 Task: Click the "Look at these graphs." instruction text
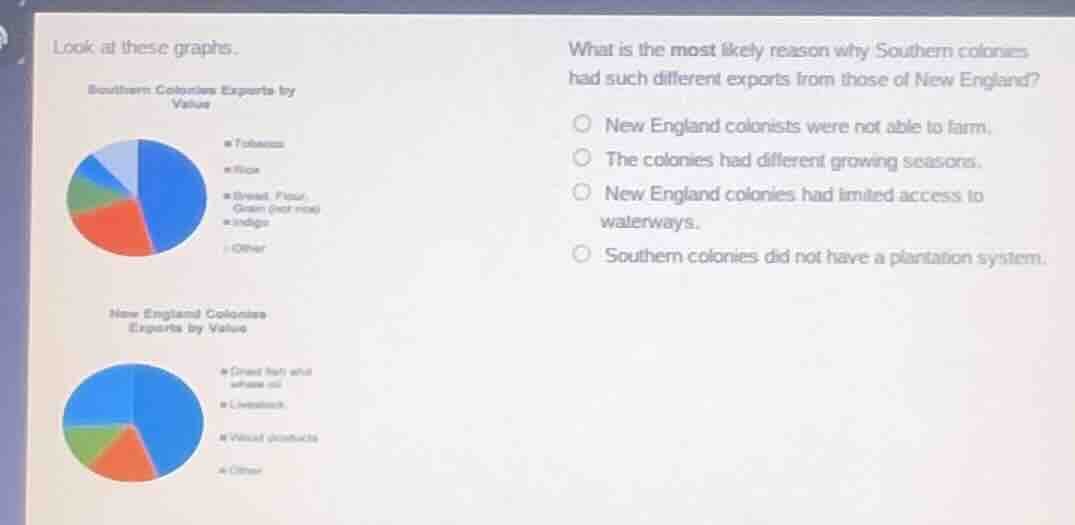pos(145,47)
